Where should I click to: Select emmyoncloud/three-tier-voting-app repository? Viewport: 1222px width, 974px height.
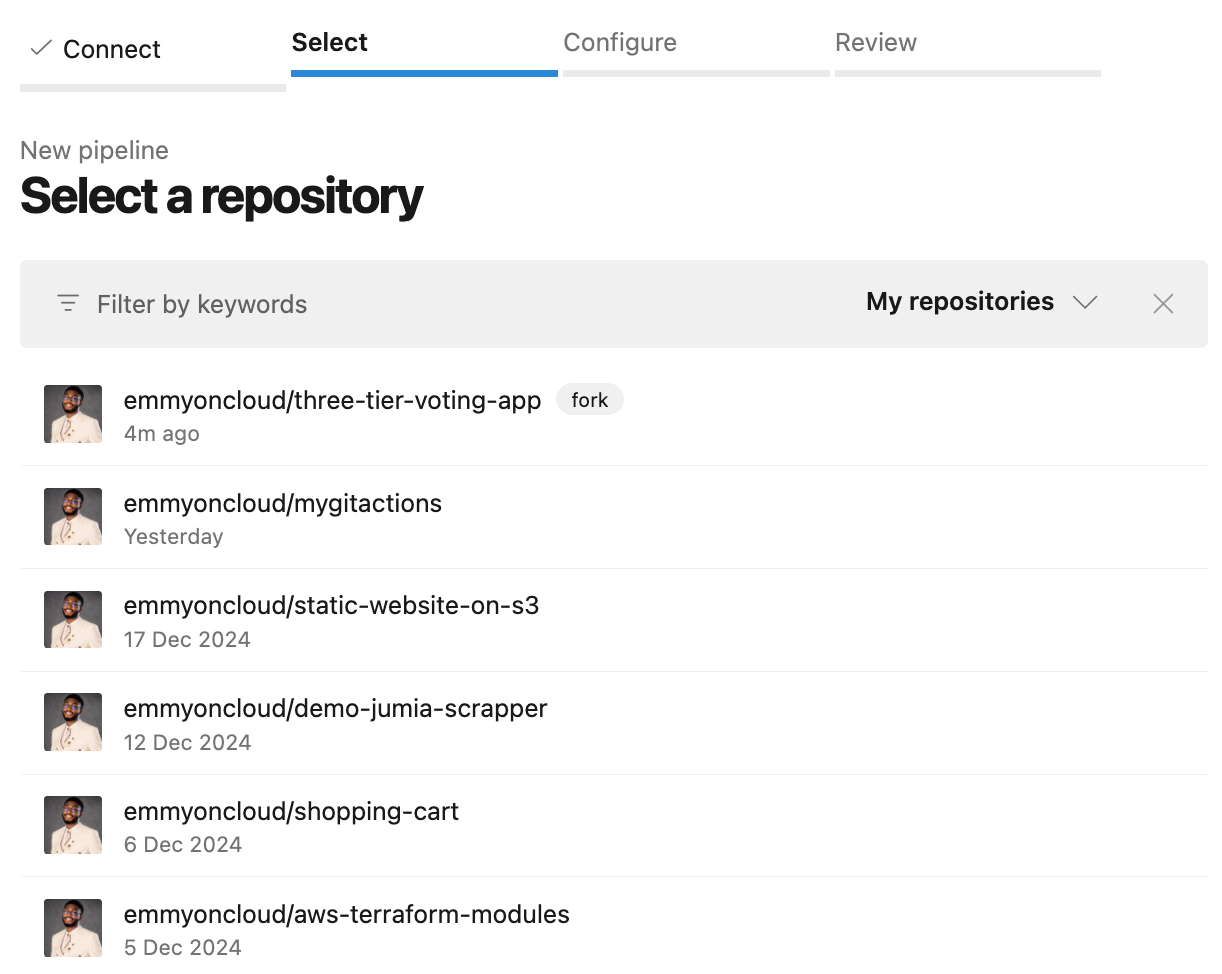coord(614,414)
